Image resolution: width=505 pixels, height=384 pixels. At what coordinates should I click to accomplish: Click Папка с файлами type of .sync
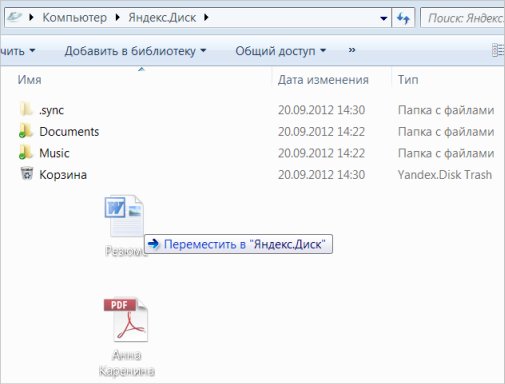pyautogui.click(x=446, y=110)
